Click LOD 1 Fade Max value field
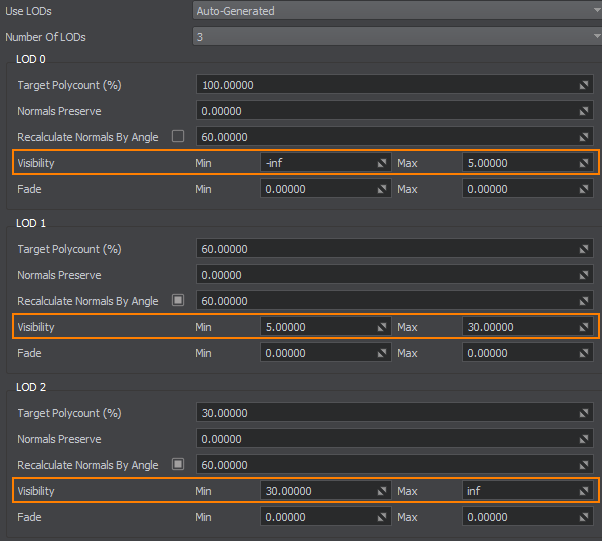Viewport: 602px width, 541px height. (x=520, y=353)
